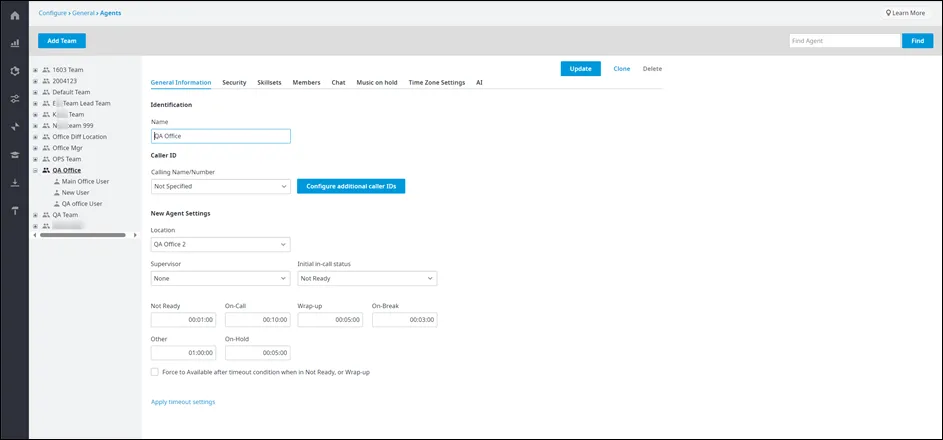The width and height of the screenshot is (943, 440).
Task: Open the graduation cap training icon
Action: 15,154
